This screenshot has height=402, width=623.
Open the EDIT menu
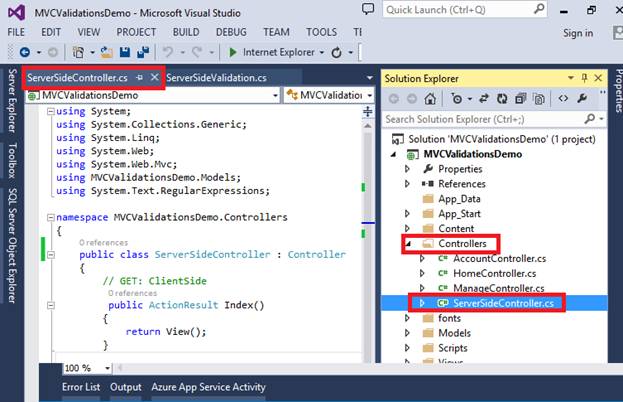pos(51,32)
